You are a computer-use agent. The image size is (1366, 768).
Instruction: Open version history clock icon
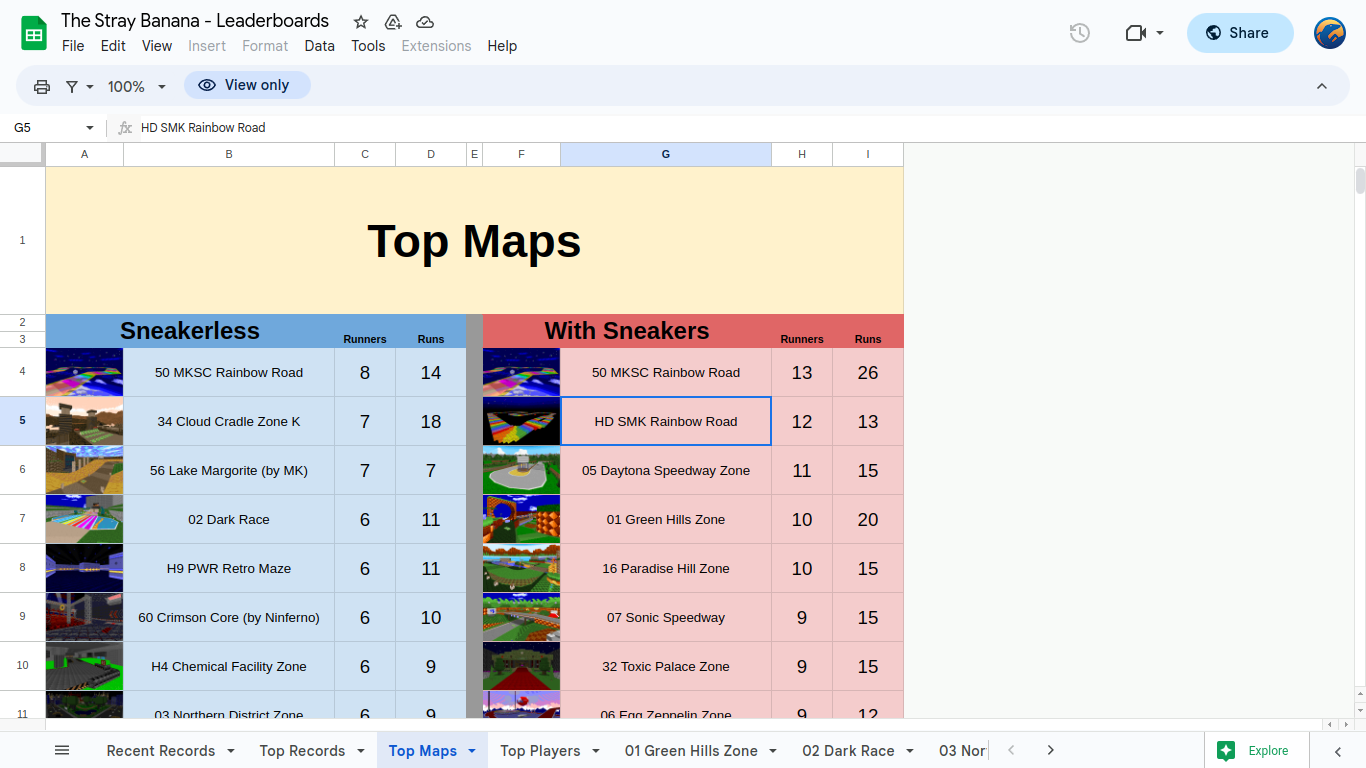(1079, 33)
